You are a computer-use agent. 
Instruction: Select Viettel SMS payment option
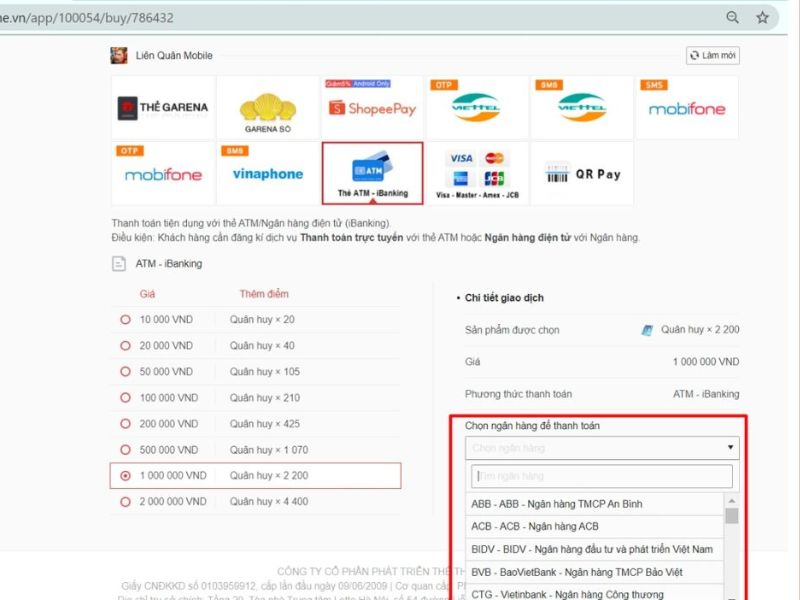tap(582, 108)
